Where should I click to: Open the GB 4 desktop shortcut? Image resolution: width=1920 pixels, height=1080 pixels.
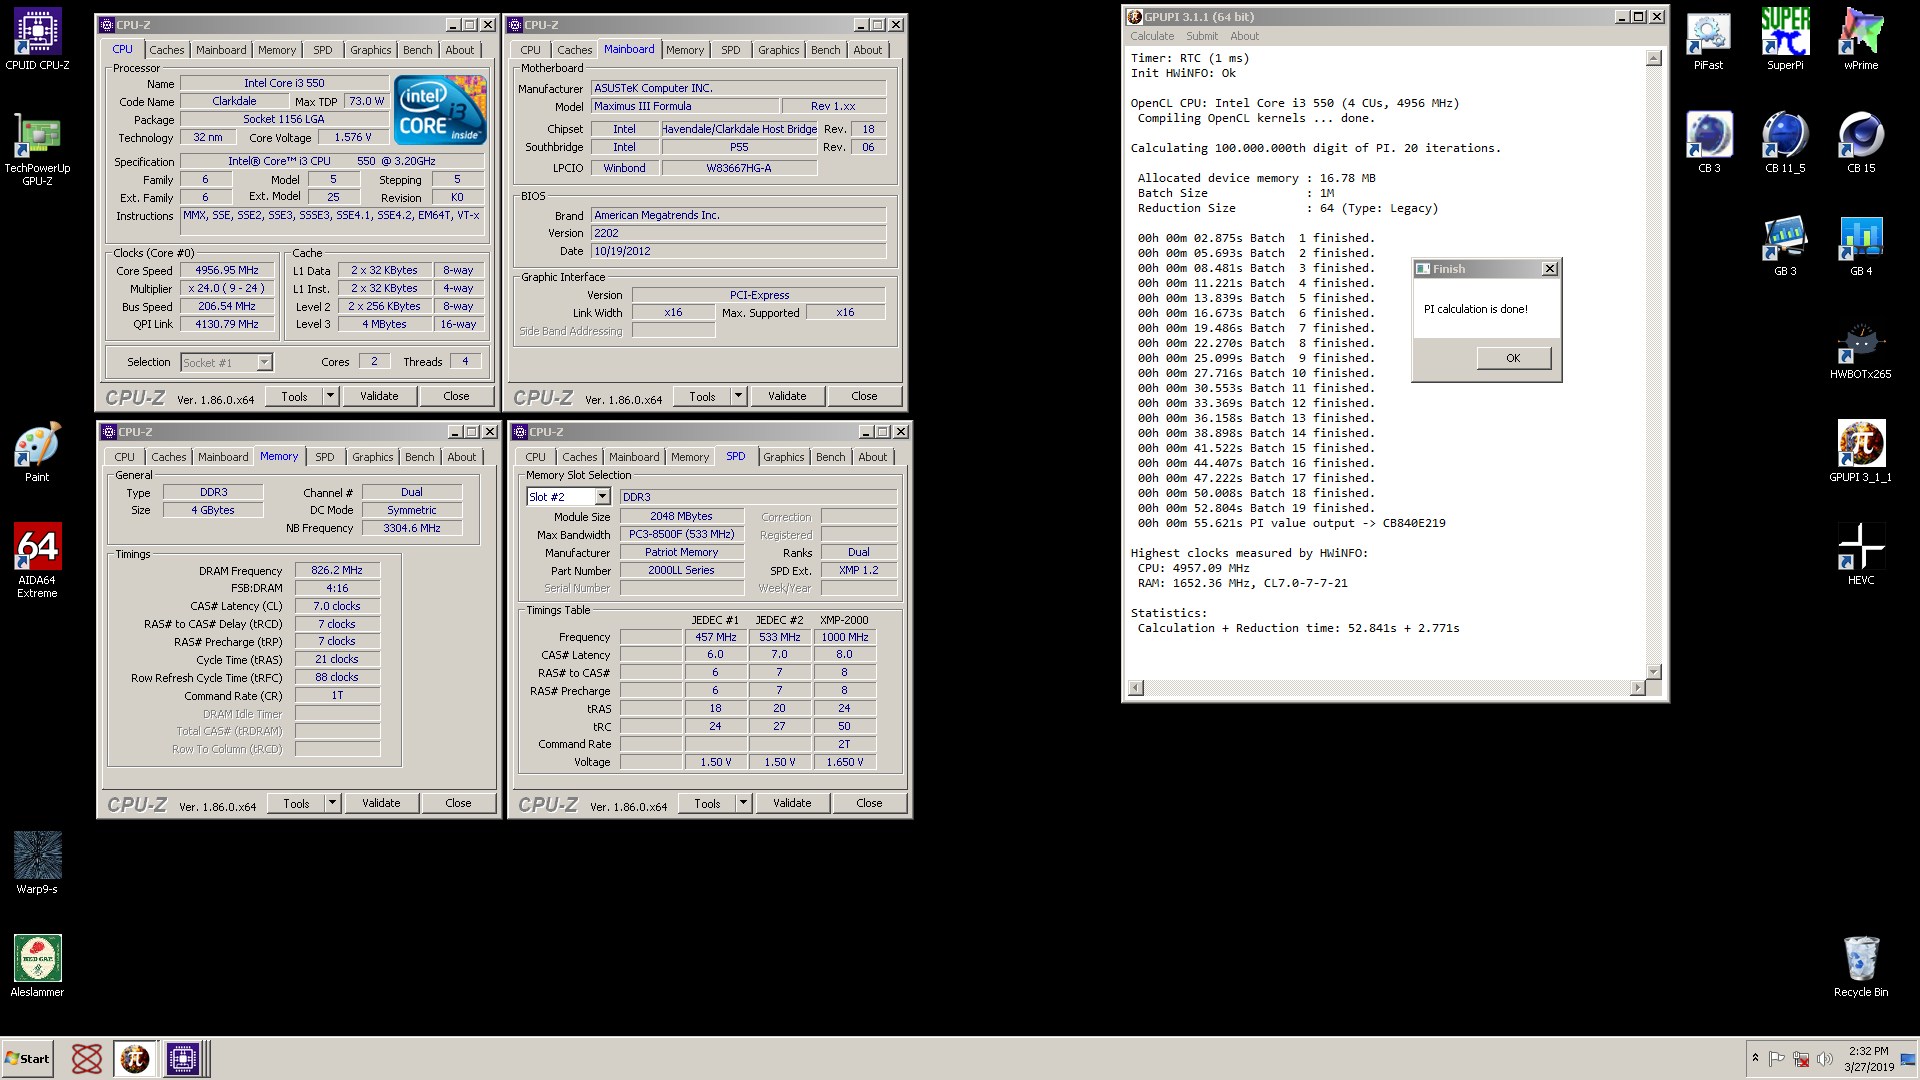(1861, 246)
